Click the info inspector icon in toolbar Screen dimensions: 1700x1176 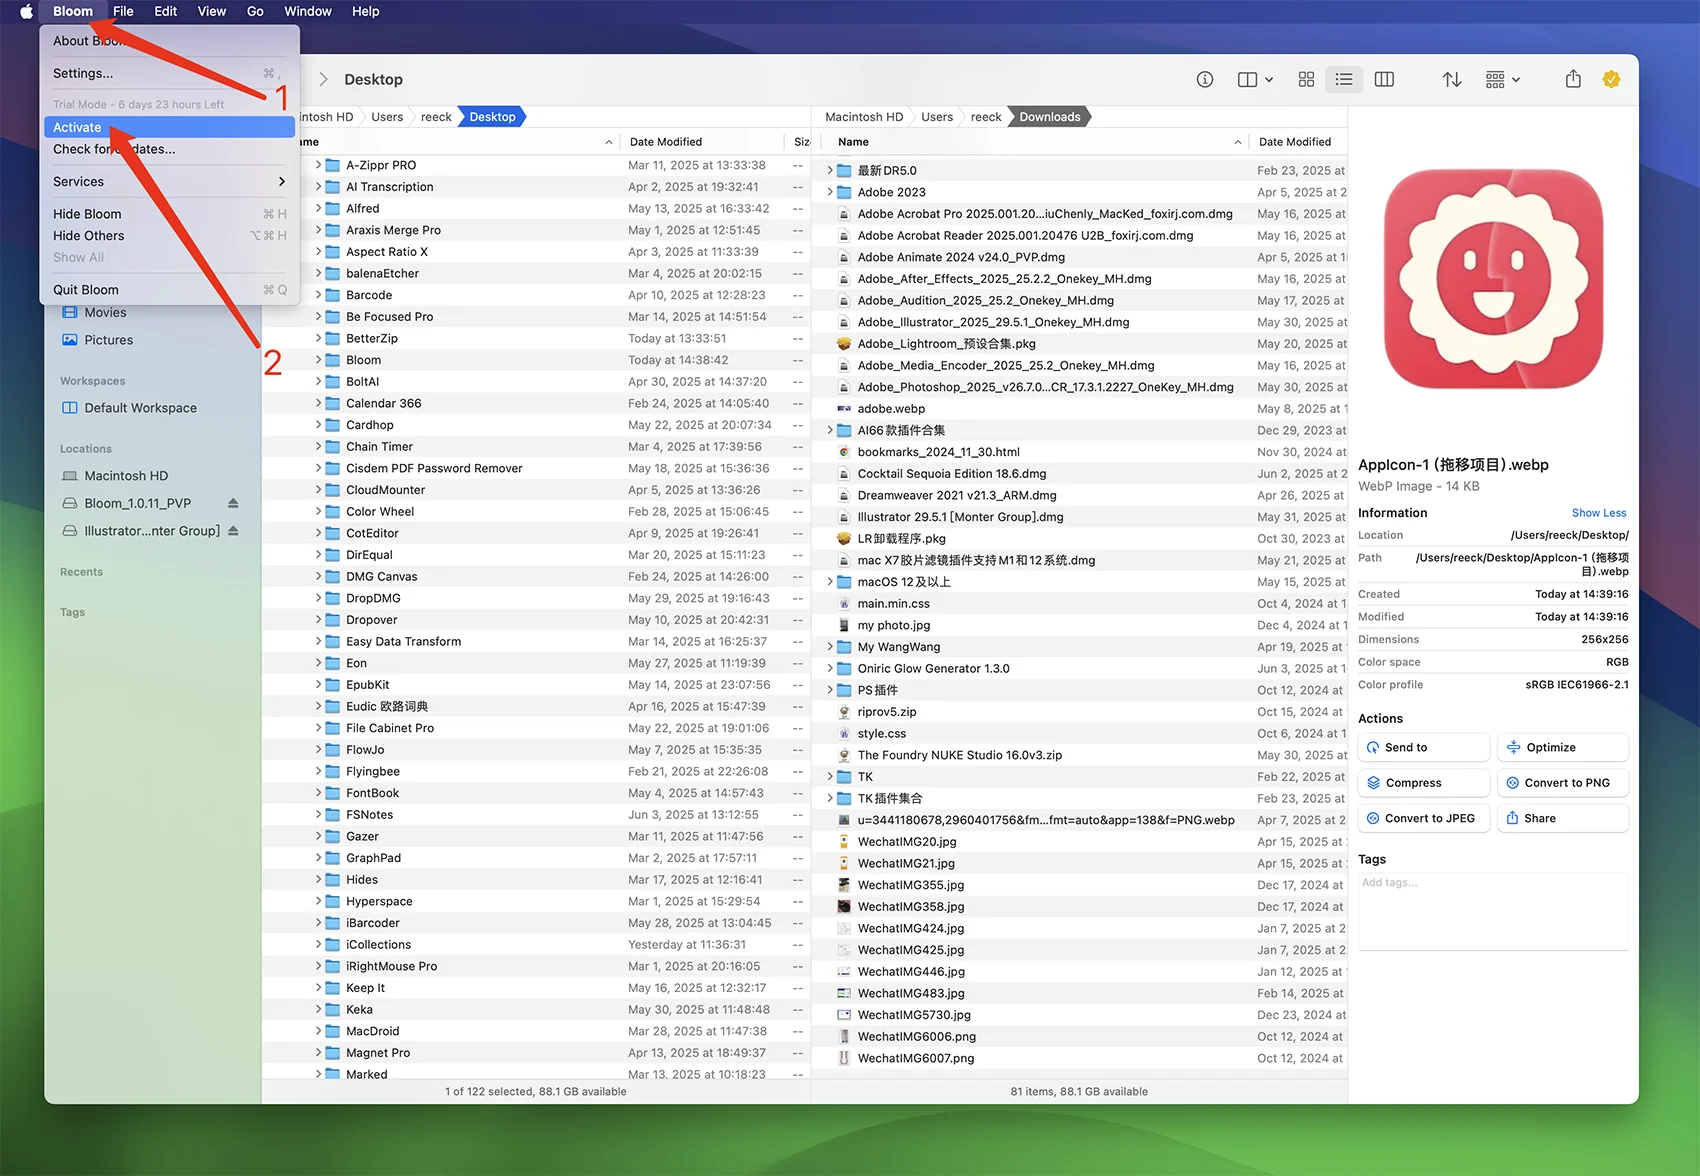click(x=1205, y=79)
